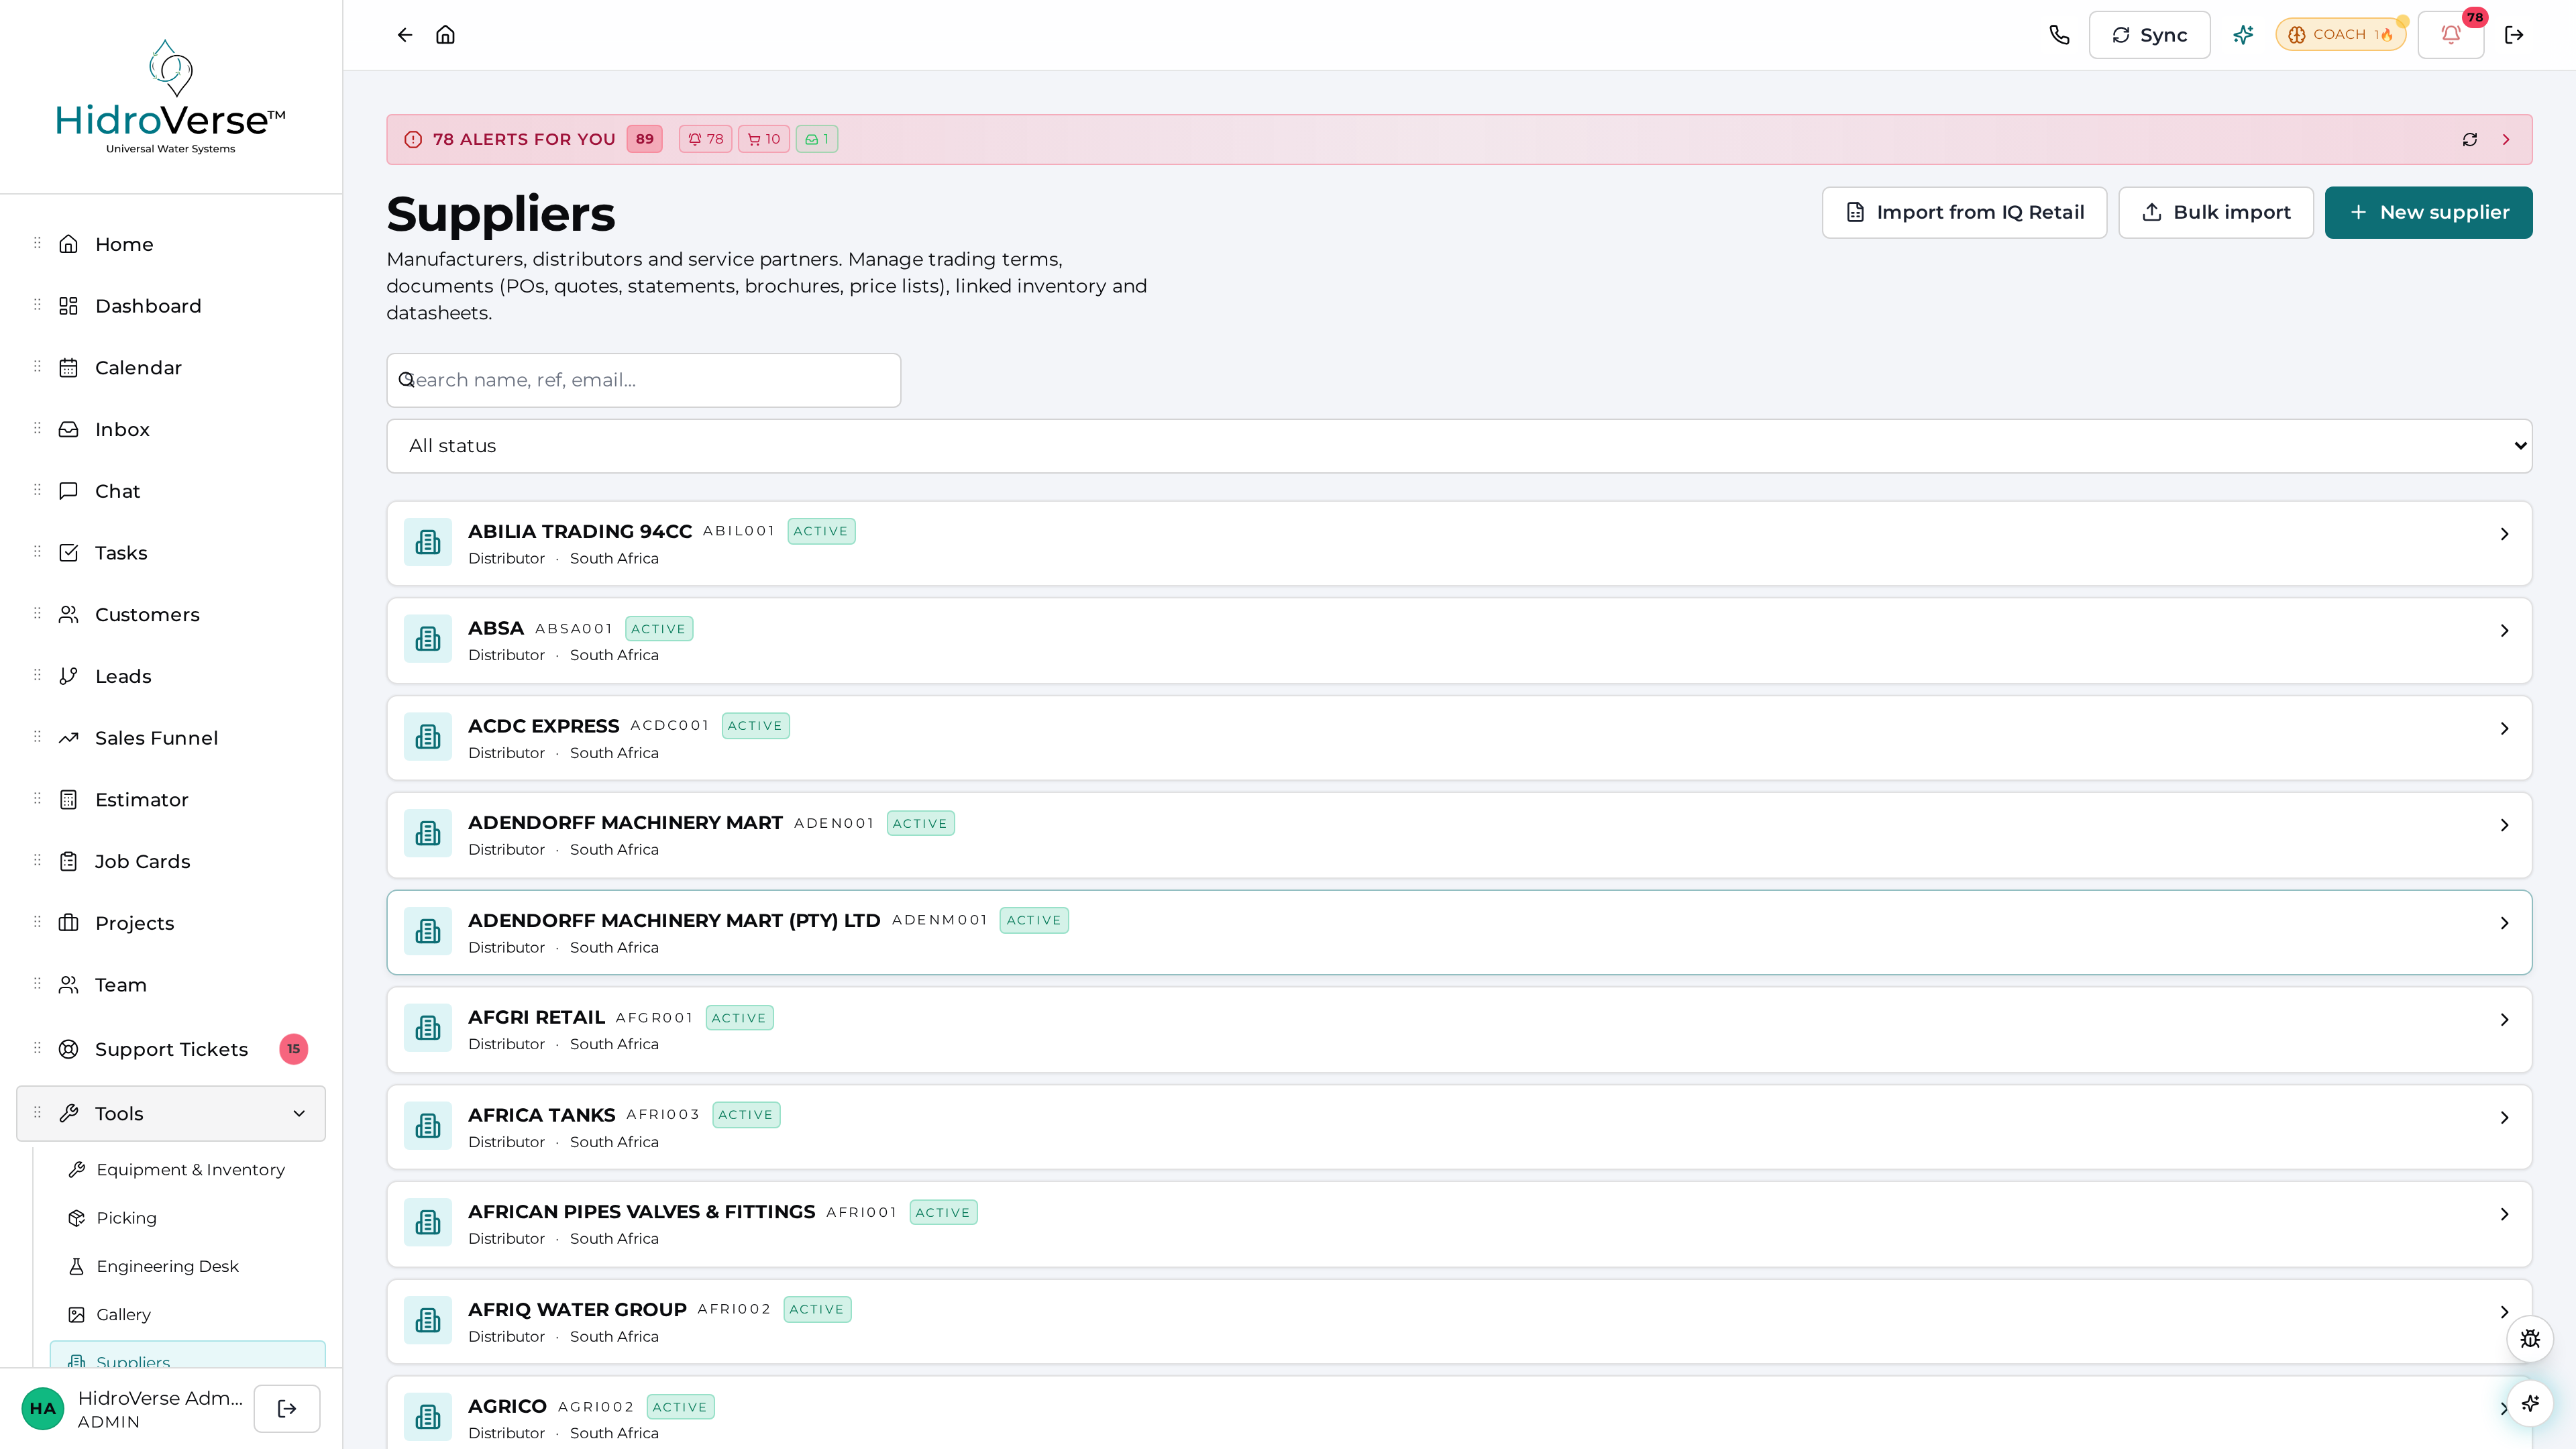Open the bug report floating icon
This screenshot has height=1449, width=2576.
[2530, 1339]
